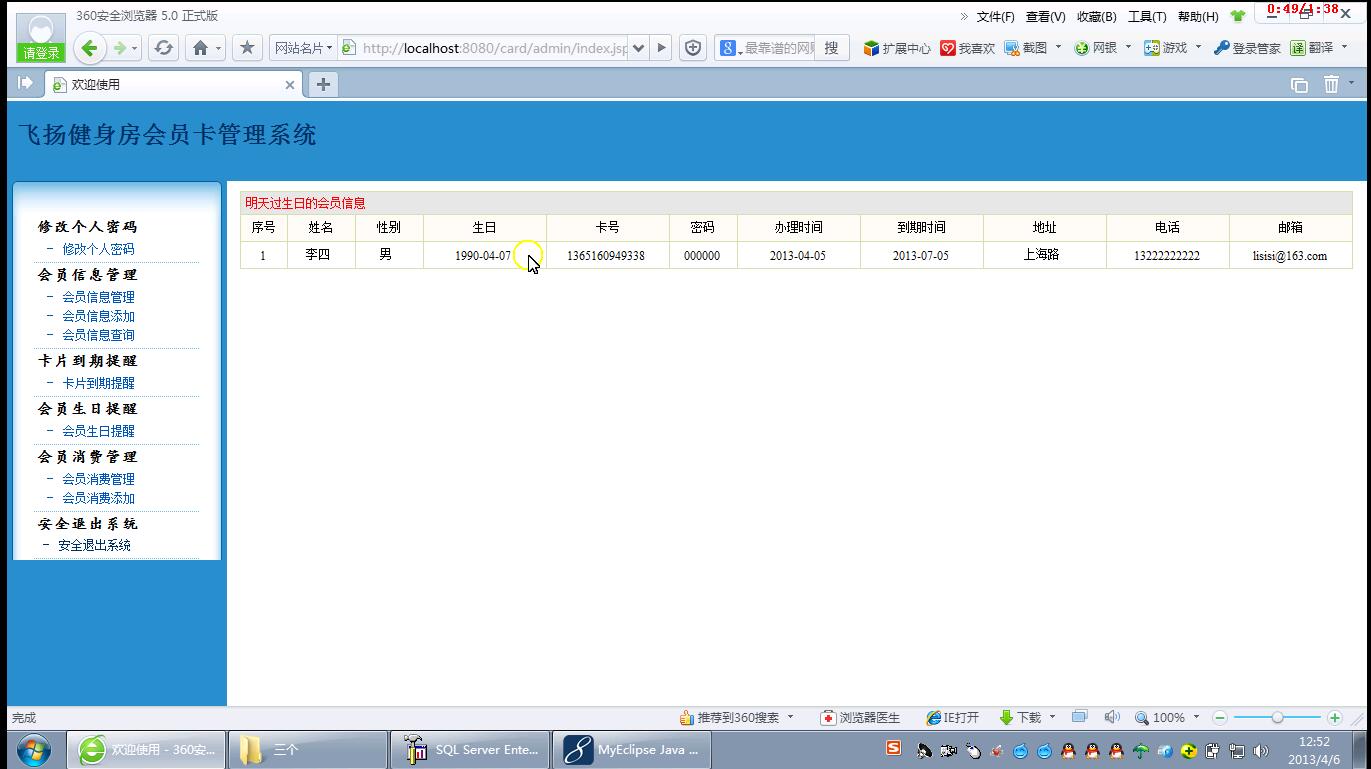
Task: Click the Sogou input method tray icon
Action: click(x=894, y=749)
